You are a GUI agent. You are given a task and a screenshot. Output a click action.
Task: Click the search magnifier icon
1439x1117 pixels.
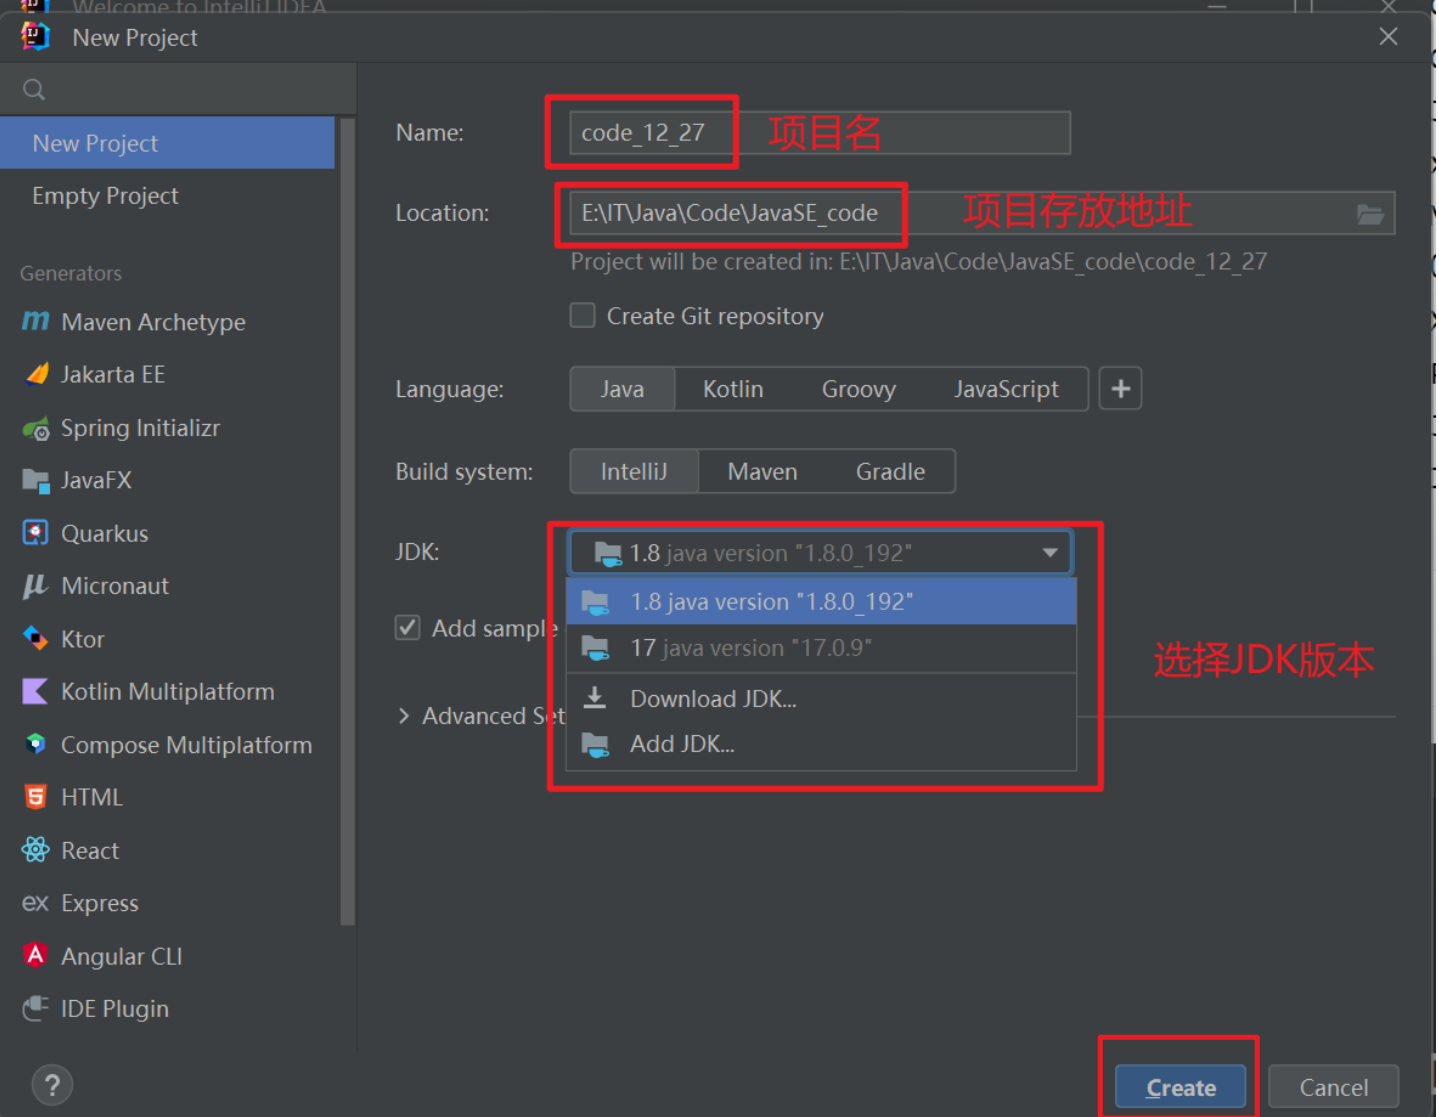[34, 90]
